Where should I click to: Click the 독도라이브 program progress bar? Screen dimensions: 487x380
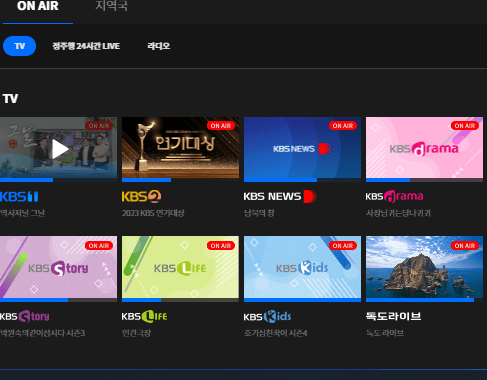pos(424,300)
